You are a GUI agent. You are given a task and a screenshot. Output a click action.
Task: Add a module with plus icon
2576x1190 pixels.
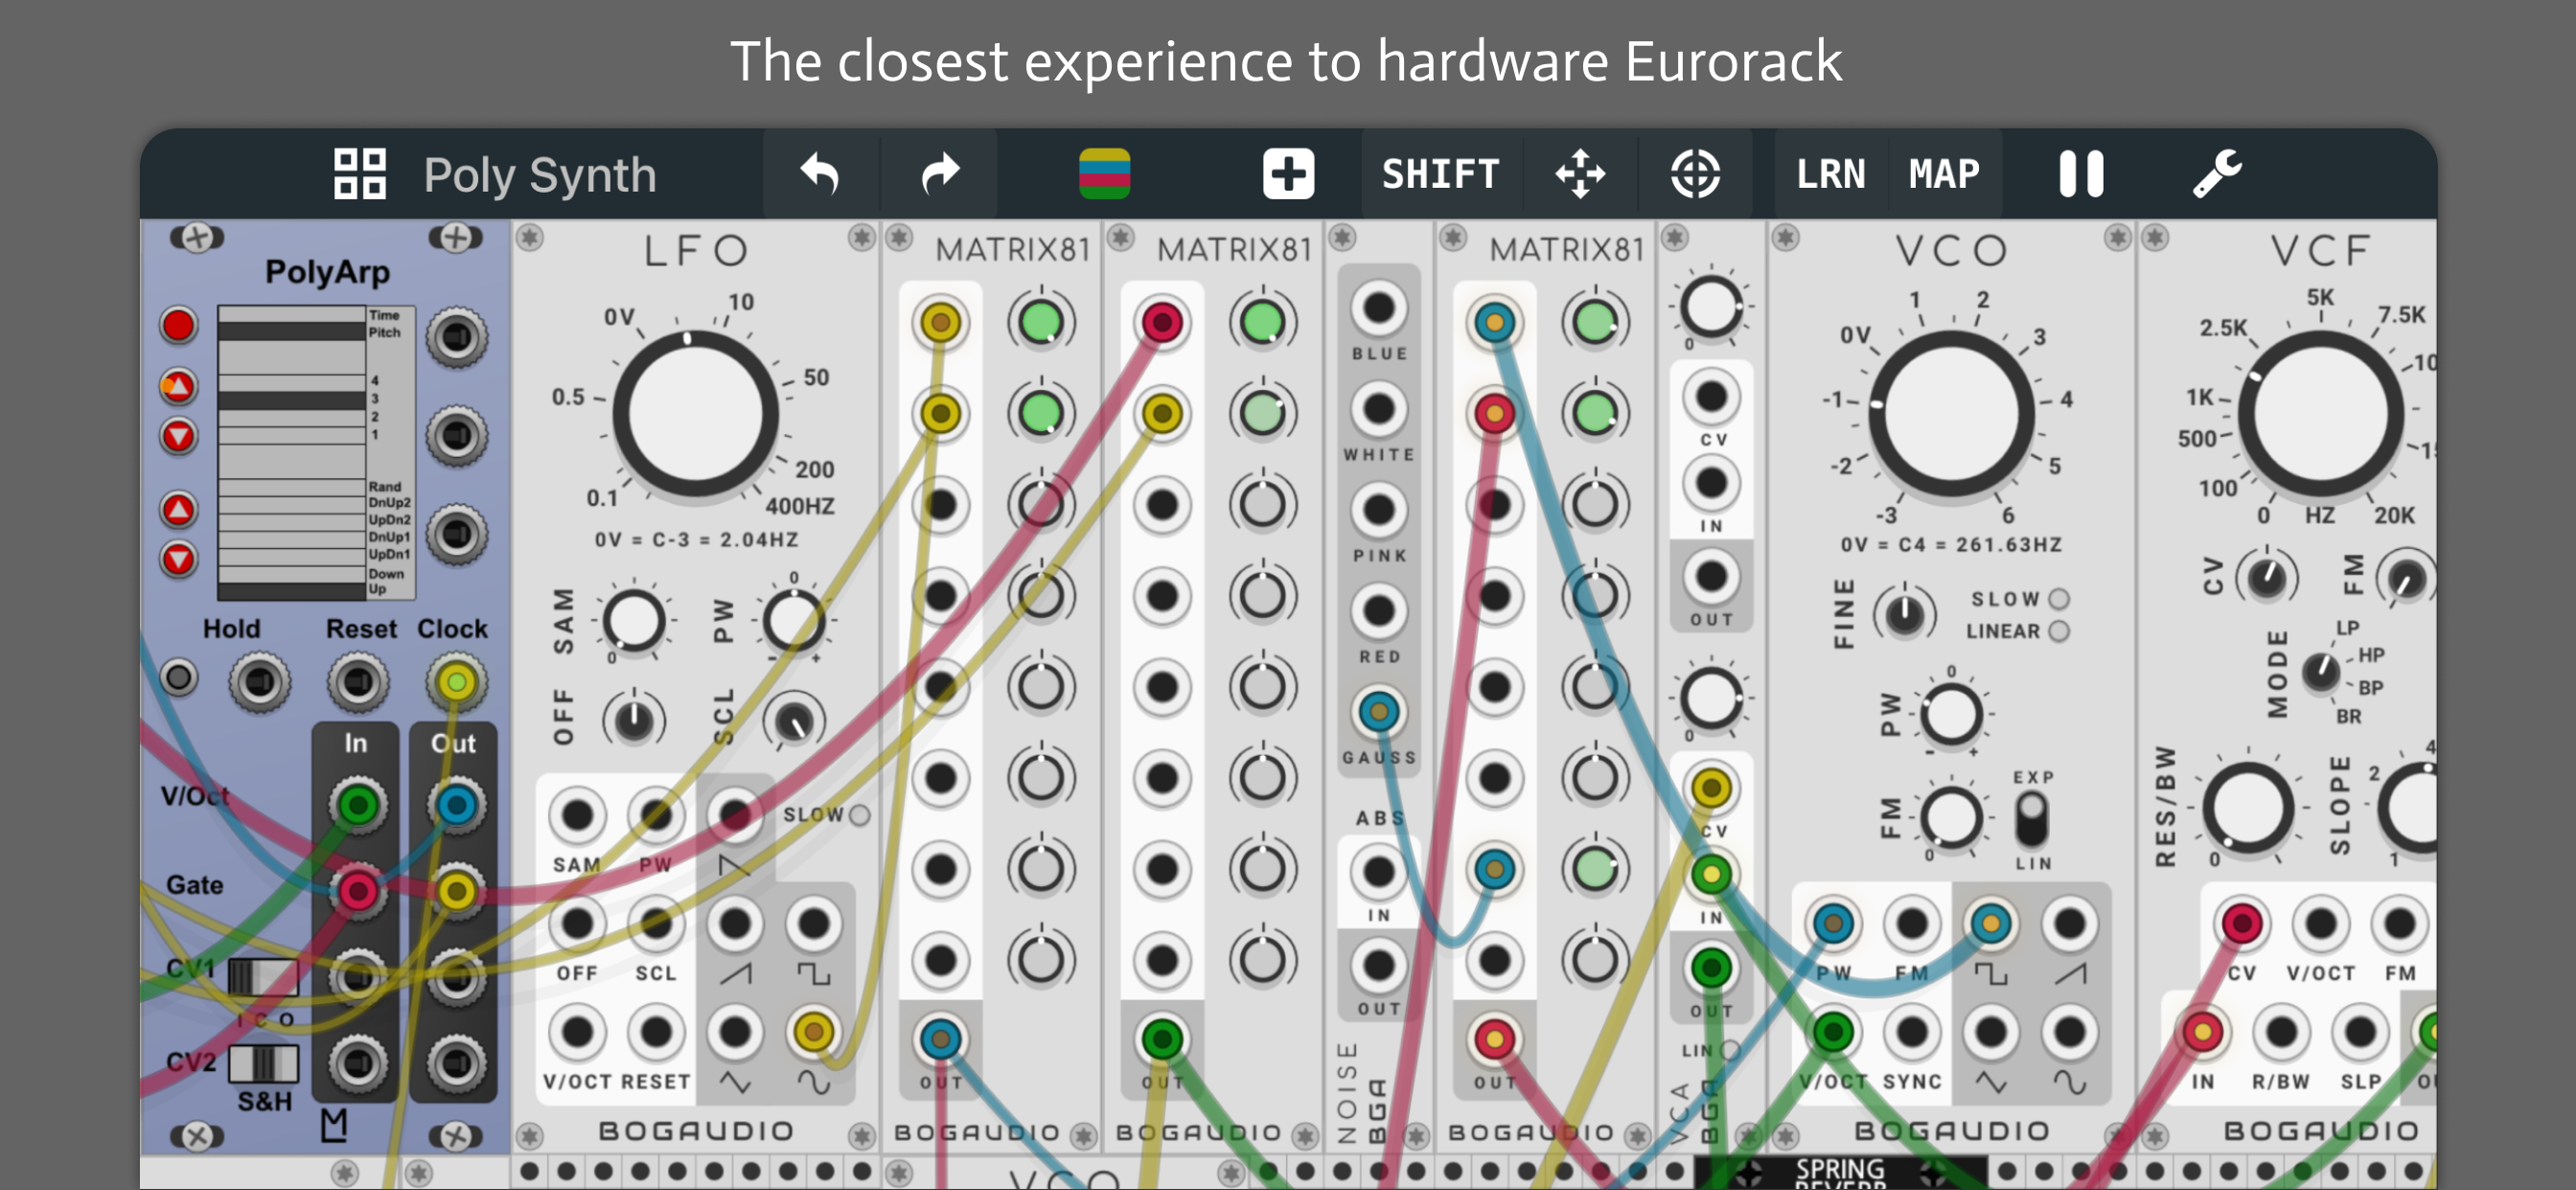click(x=1287, y=174)
